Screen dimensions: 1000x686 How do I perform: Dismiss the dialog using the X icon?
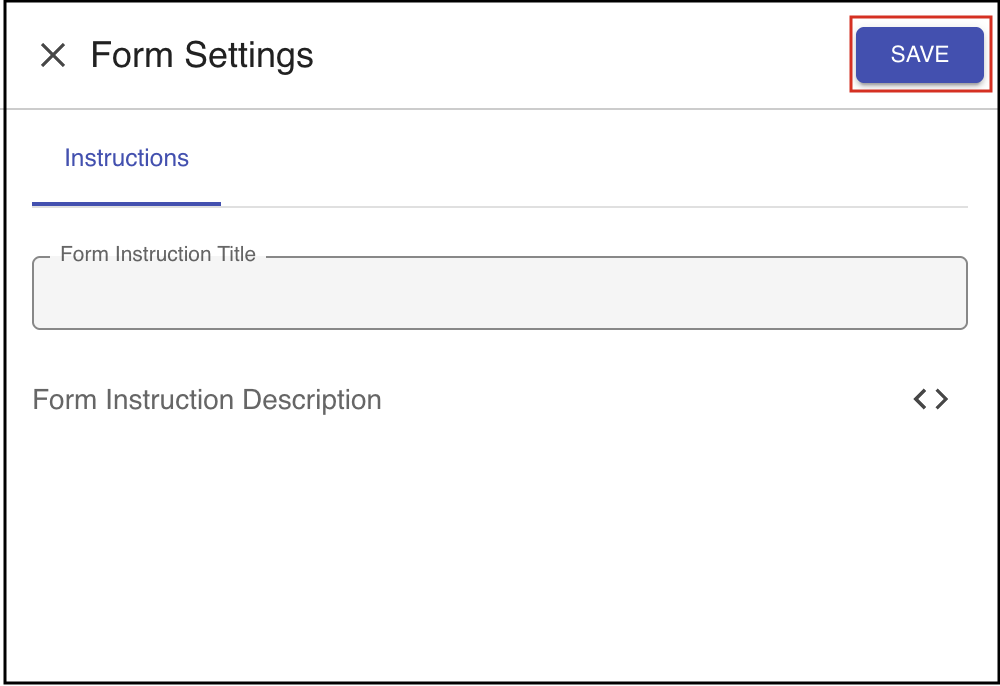[52, 55]
